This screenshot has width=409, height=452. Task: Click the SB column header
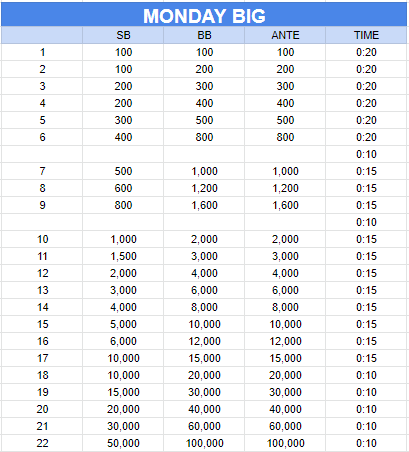point(123,35)
